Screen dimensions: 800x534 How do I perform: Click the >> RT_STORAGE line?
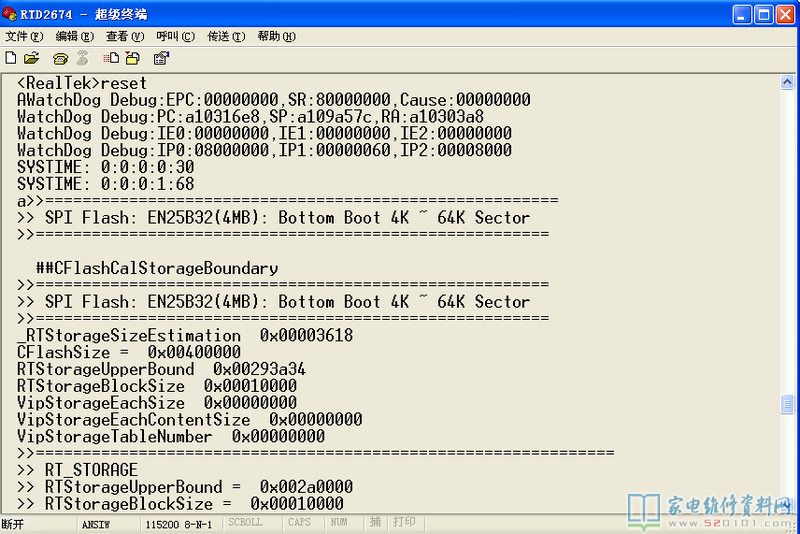(77, 470)
